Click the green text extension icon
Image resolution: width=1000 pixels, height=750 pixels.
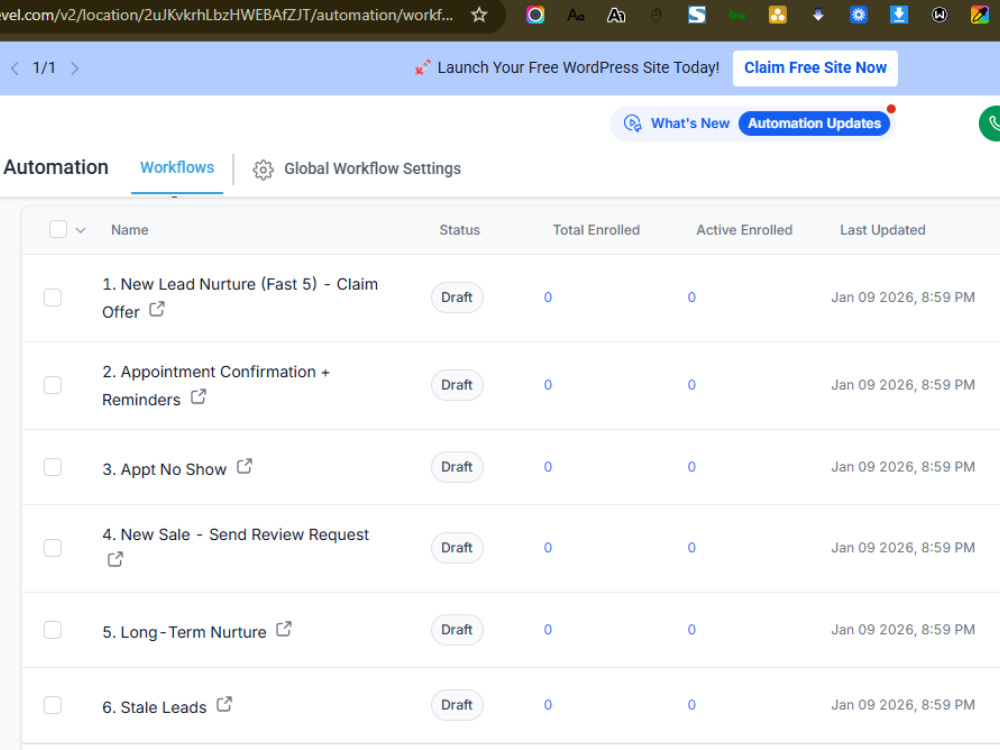click(737, 15)
